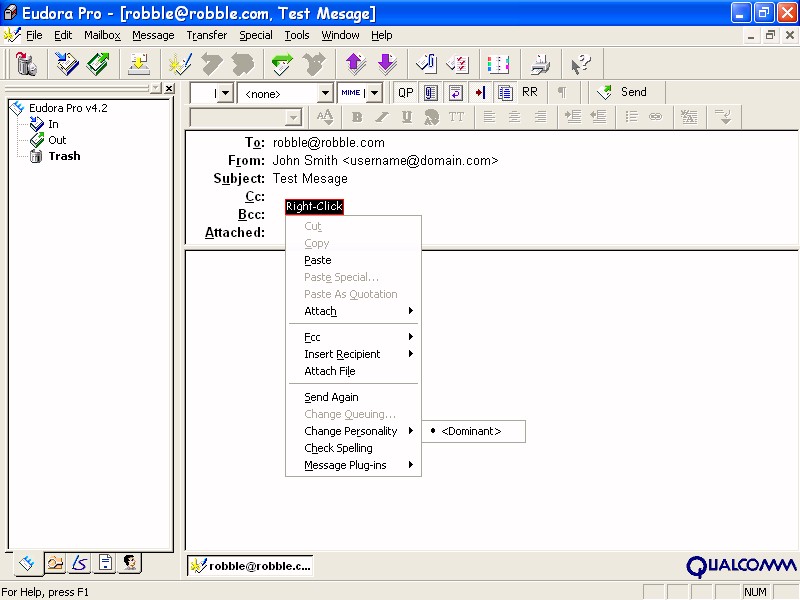Toggle Tabs in Body button
The height and width of the screenshot is (600, 800).
[x=480, y=92]
